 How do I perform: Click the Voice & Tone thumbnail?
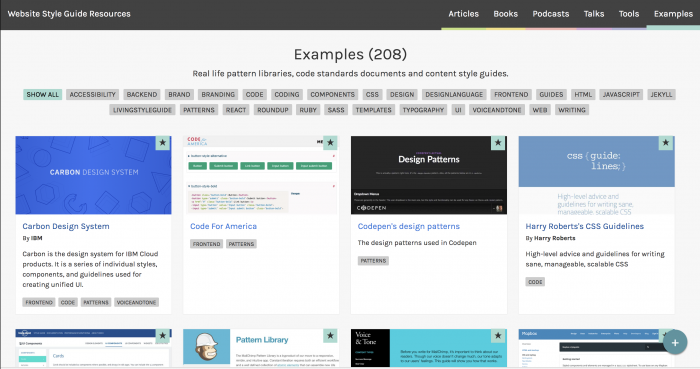[x=429, y=348]
